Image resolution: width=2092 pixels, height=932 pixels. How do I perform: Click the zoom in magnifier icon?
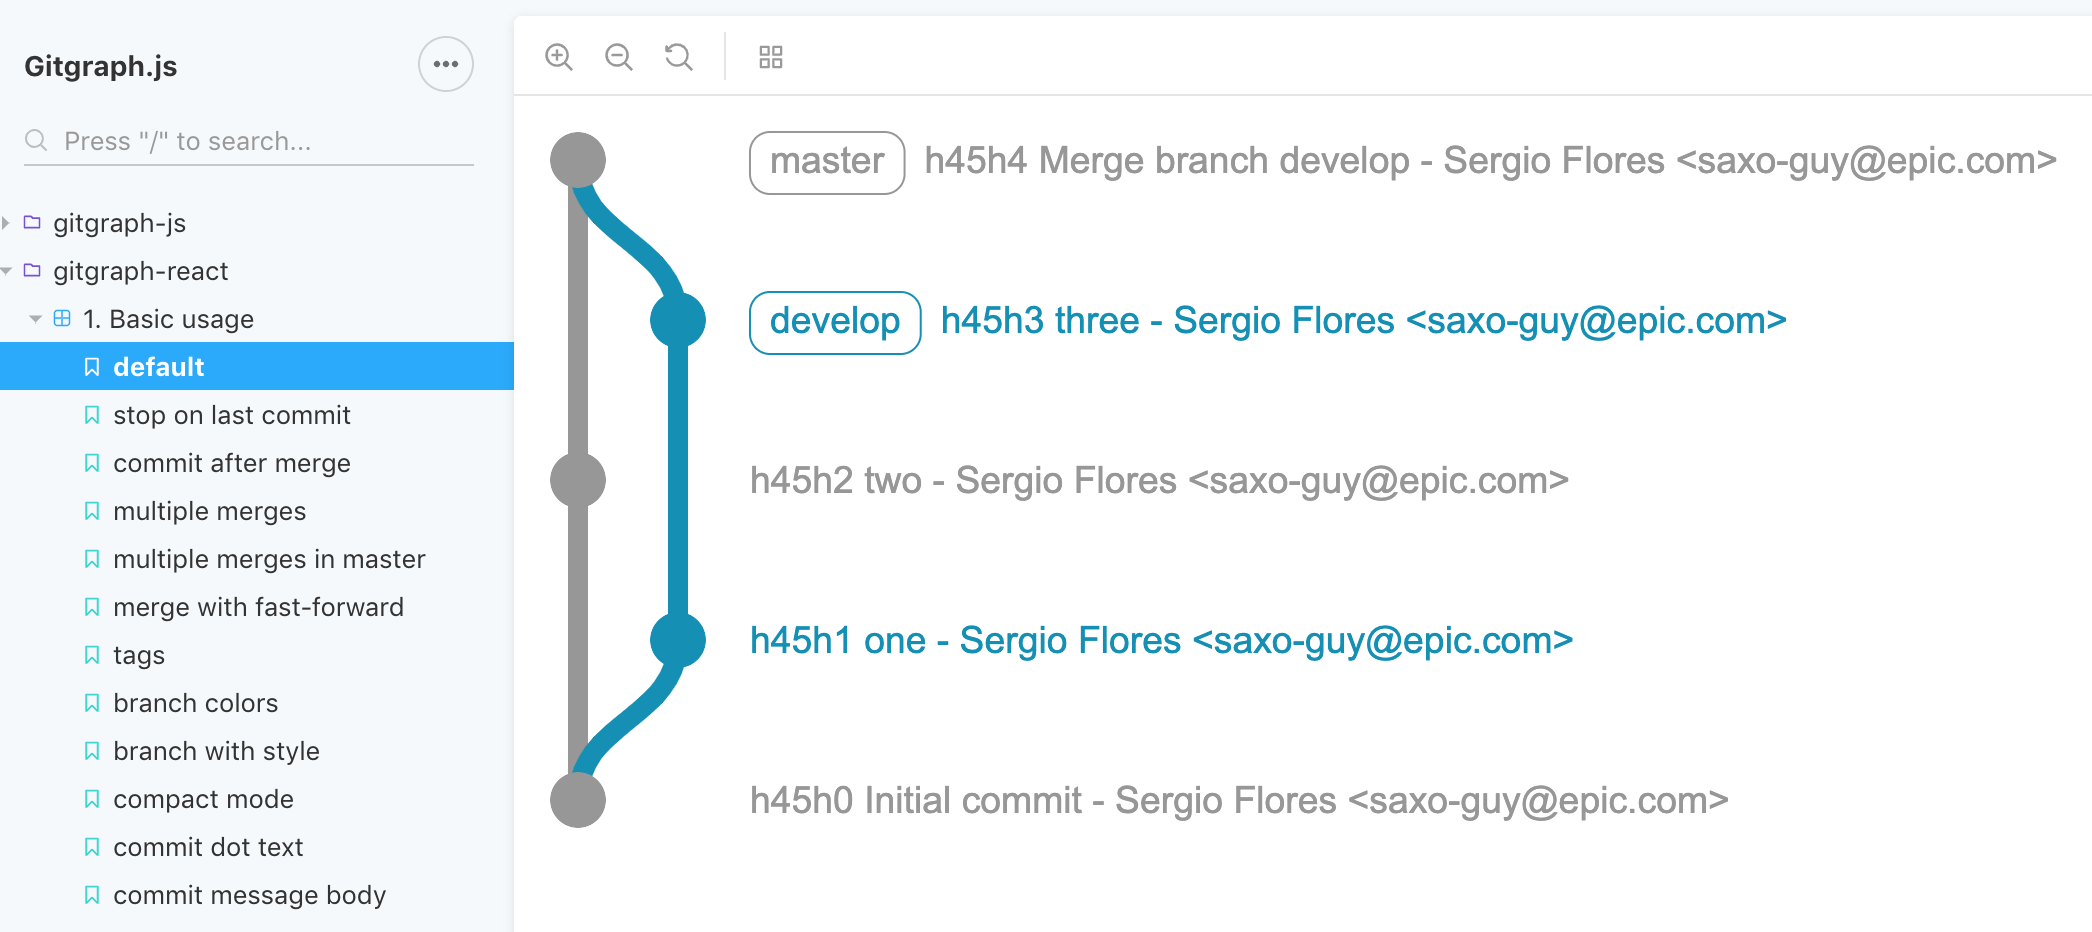coord(559,57)
